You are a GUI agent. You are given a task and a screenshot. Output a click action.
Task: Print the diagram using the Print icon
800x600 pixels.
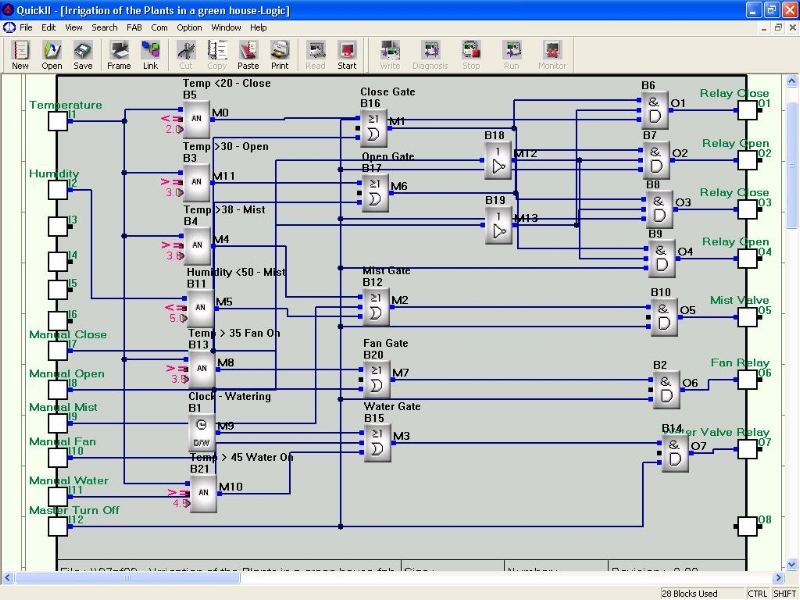pos(280,54)
